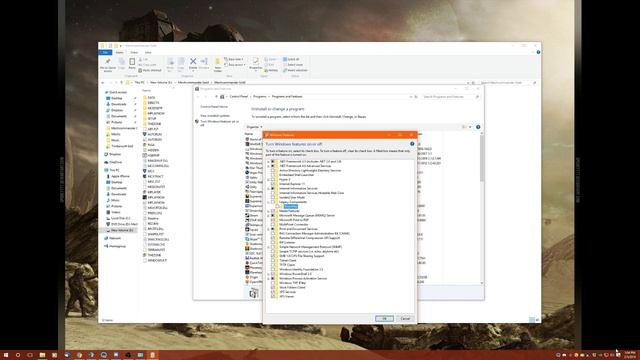Click the shield icon beside Turn Windows features on or off

pos(197,122)
